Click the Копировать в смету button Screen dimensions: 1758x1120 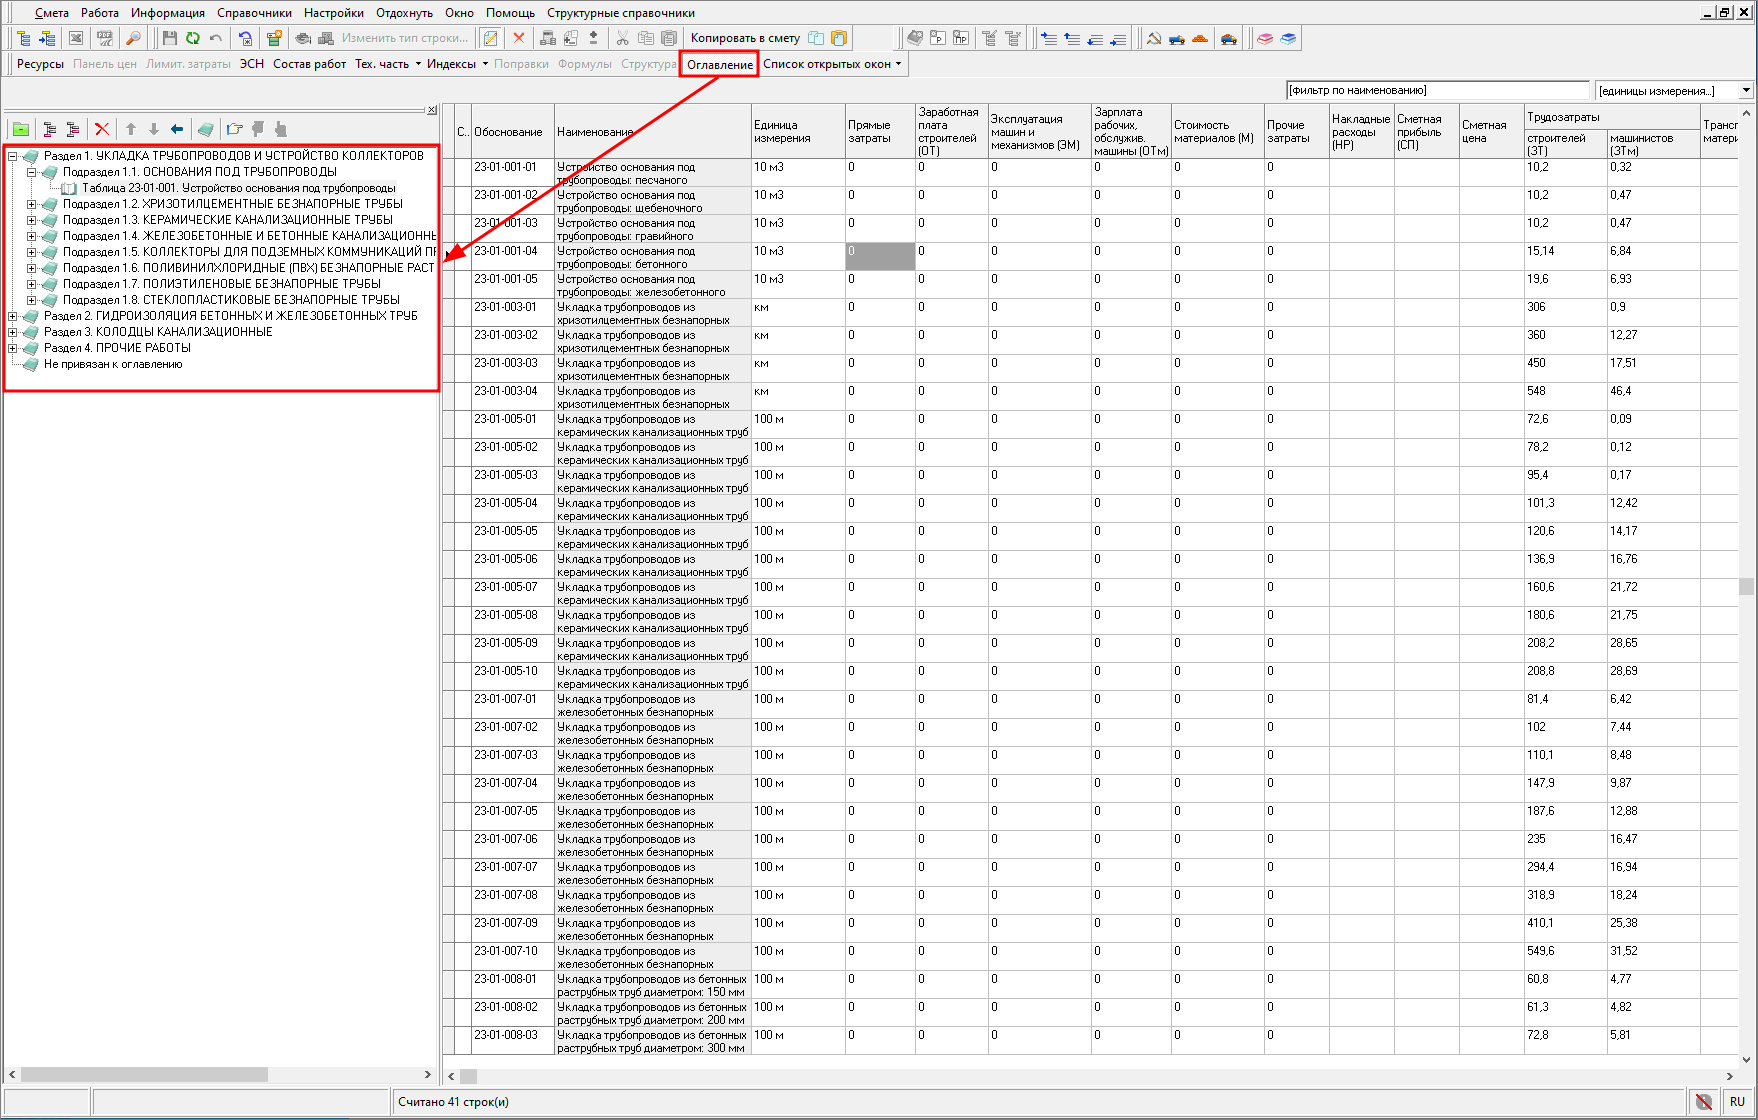745,38
